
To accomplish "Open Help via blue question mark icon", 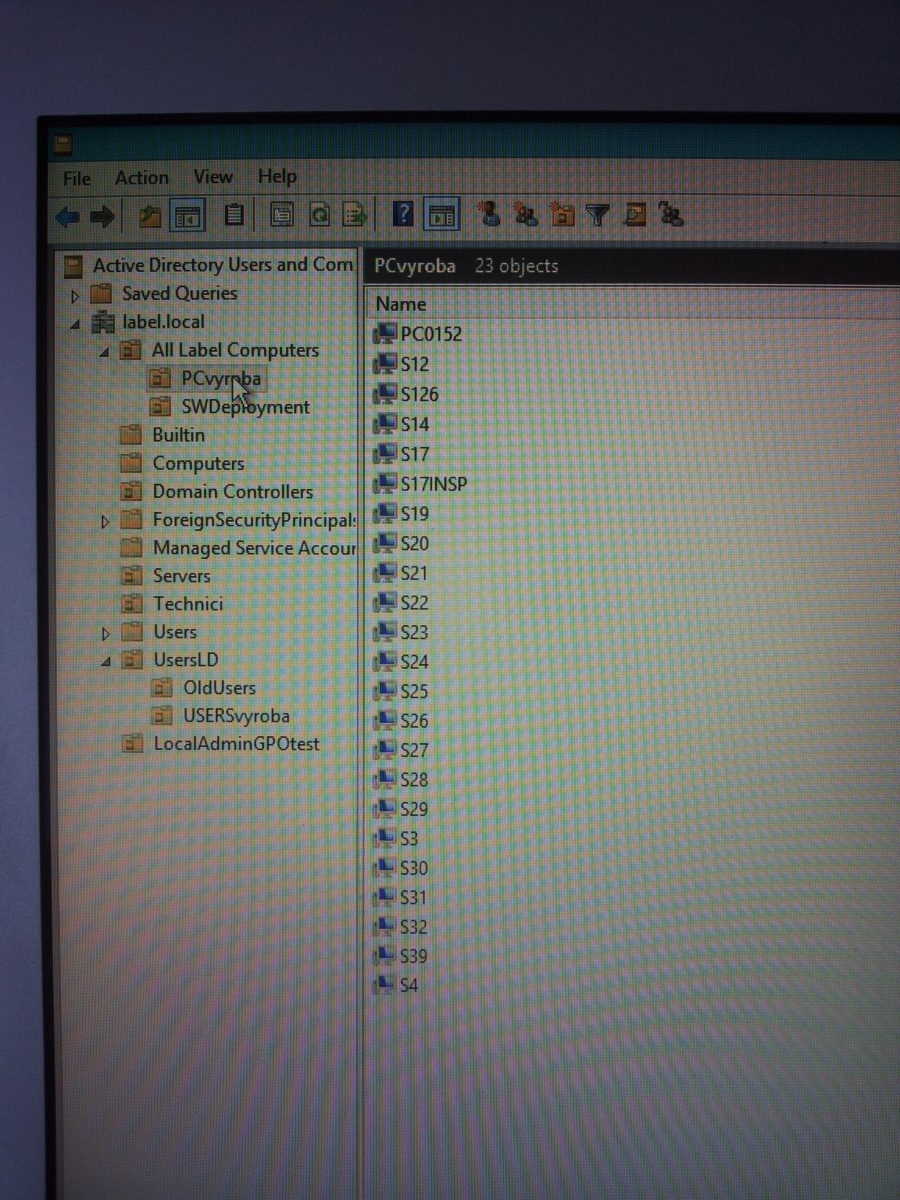I will [402, 214].
